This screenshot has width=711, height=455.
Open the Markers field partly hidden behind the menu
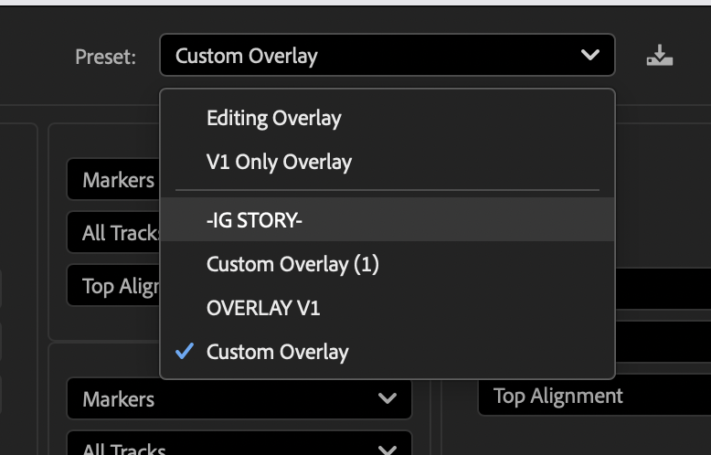pyautogui.click(x=113, y=180)
